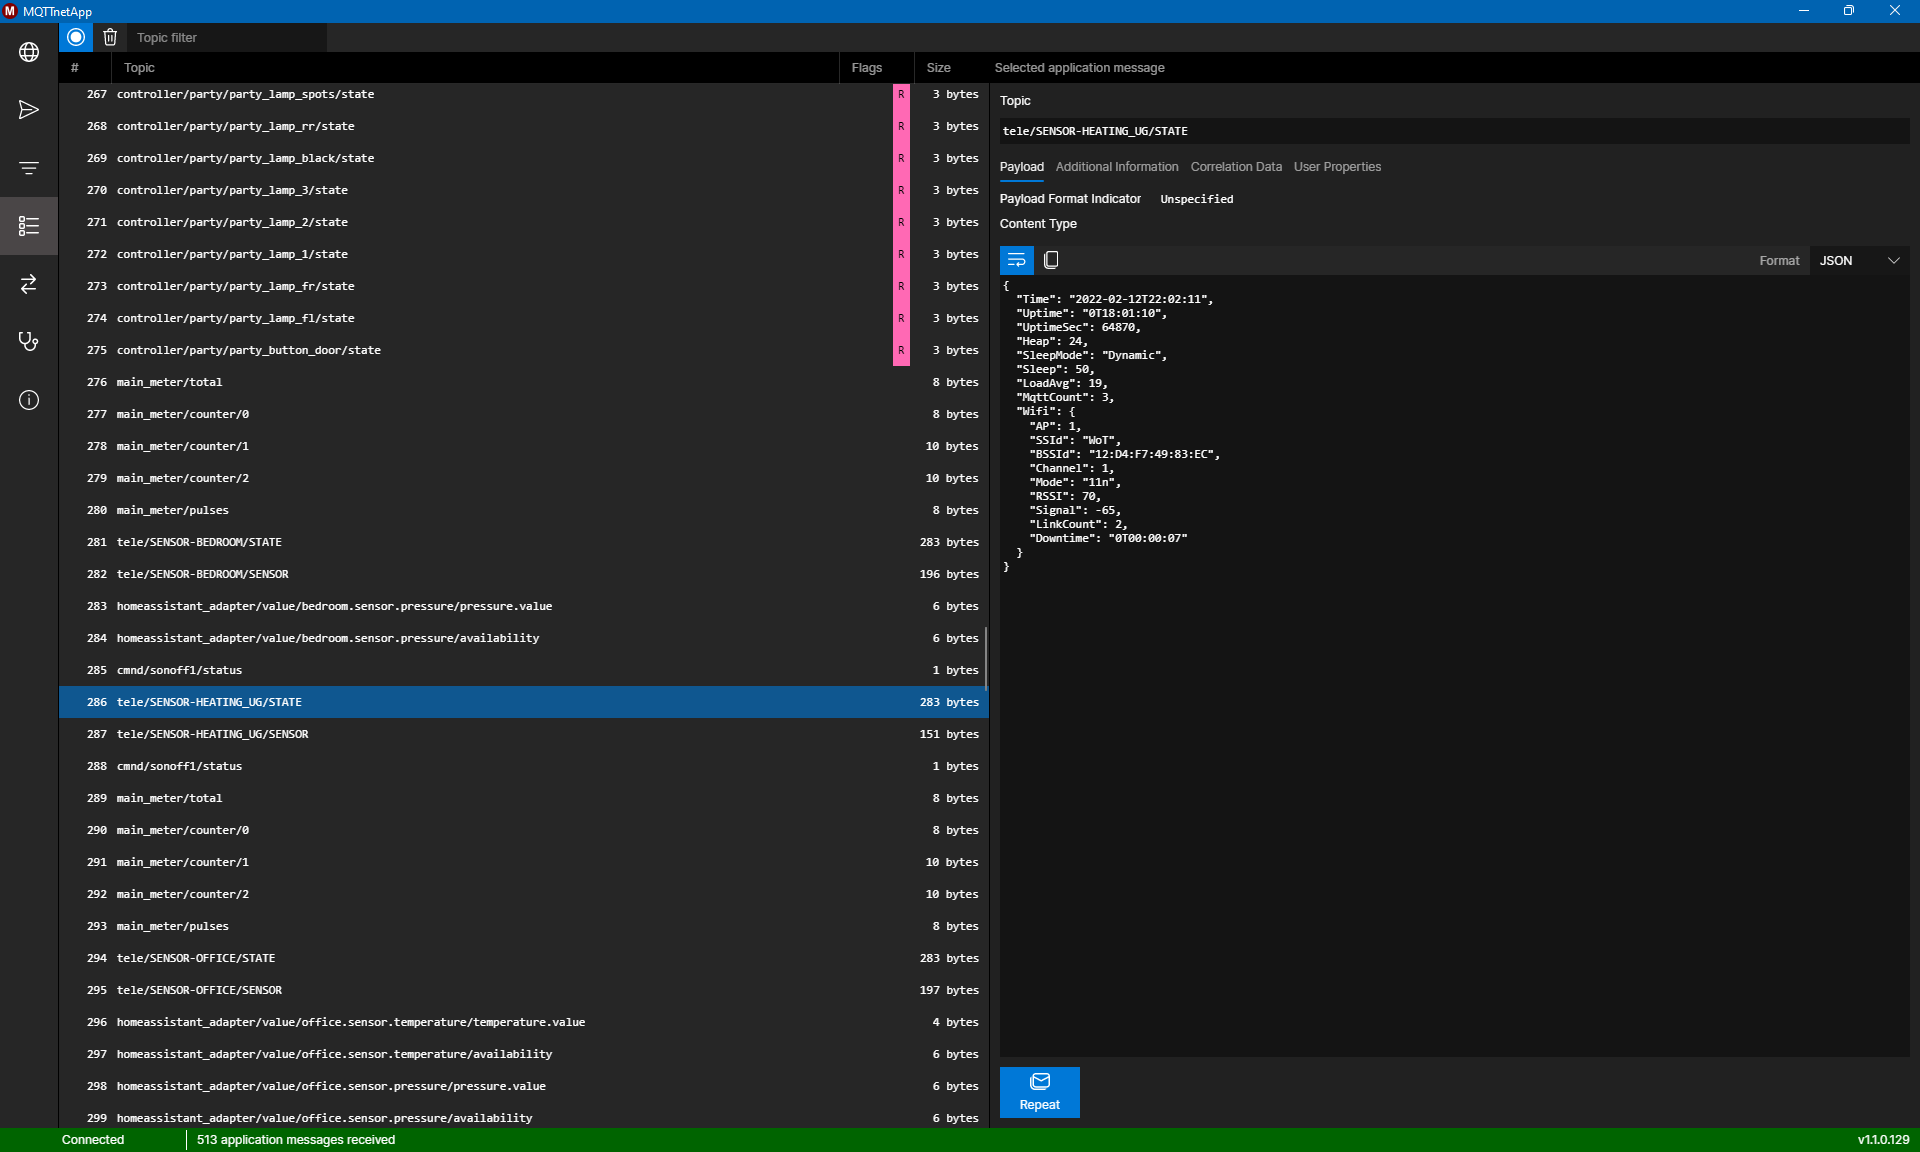Open the stethoscope diagnostics page
The image size is (1920, 1152).
[x=29, y=342]
